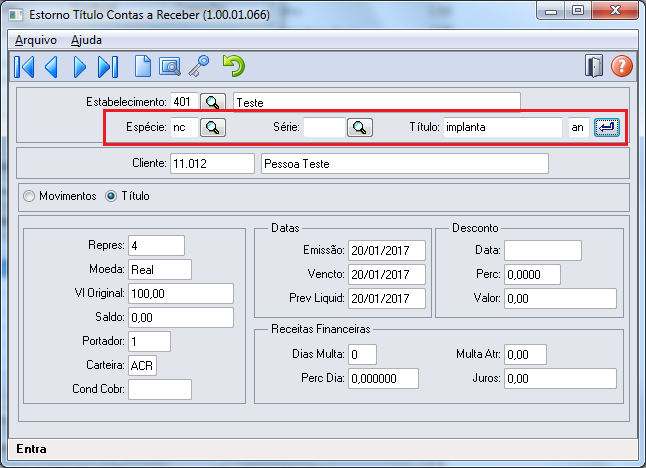Open Série lookup magnifier
Image resolution: width=646 pixels, height=468 pixels.
coord(360,127)
